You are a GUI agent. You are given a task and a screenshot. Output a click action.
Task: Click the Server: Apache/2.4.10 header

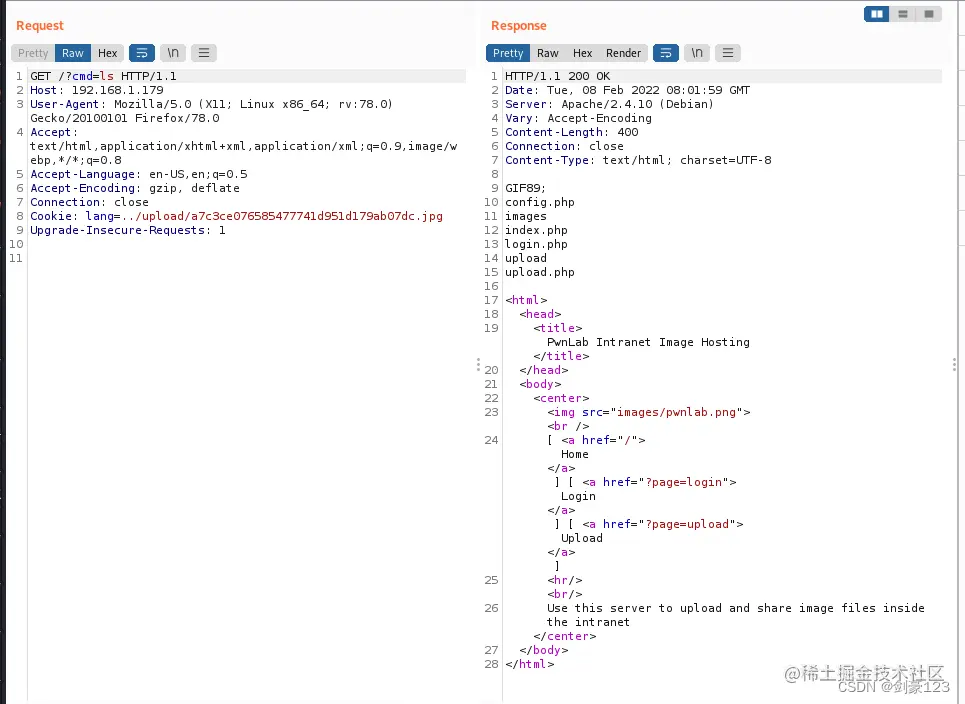click(x=609, y=104)
